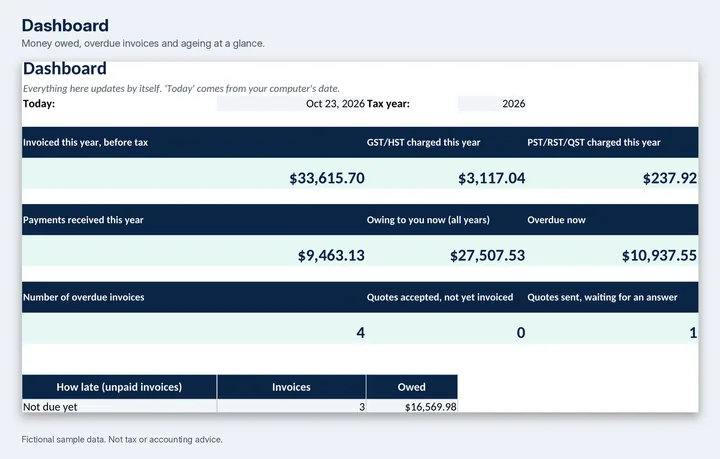Click the GST/HST amount $3,117.04
This screenshot has width=720, height=459.
click(491, 178)
